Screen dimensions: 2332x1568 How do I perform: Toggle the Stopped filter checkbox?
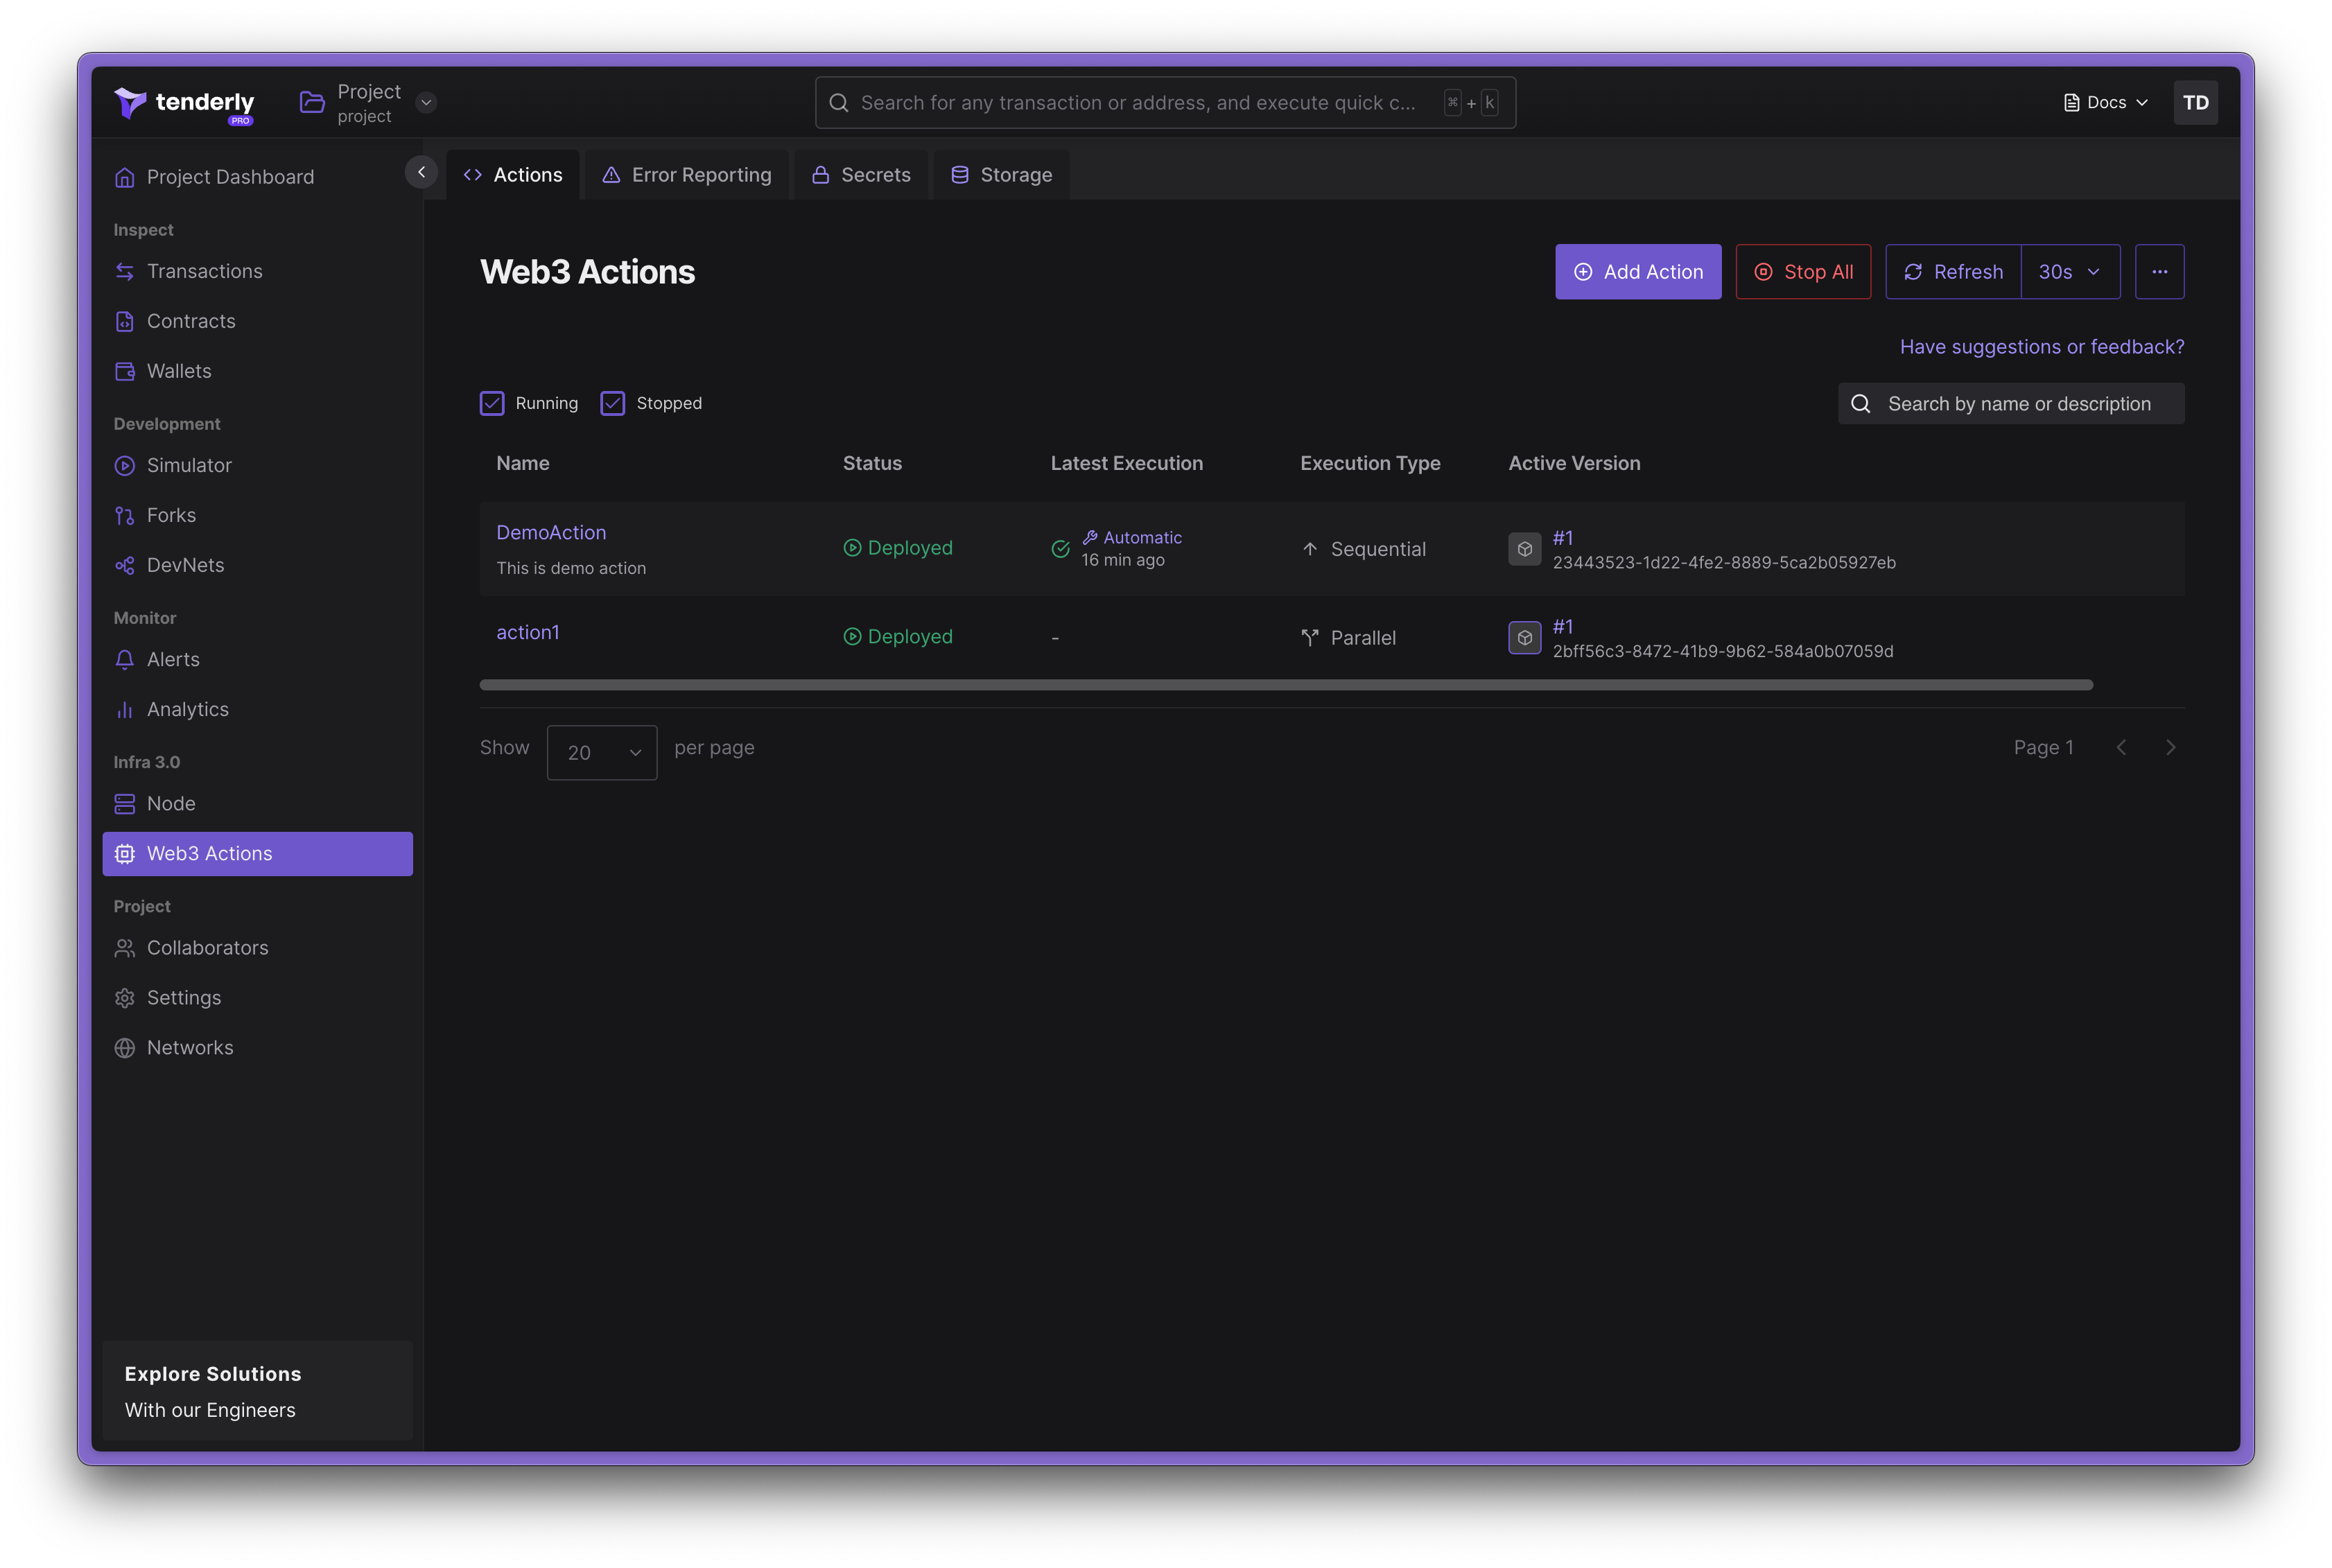pos(612,403)
